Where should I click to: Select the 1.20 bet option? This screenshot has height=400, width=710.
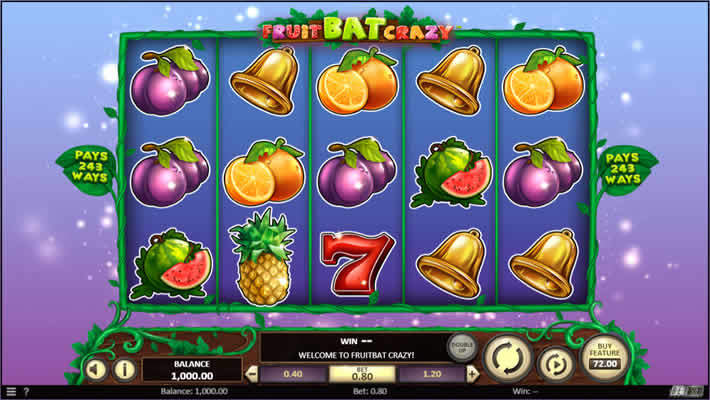pos(432,374)
